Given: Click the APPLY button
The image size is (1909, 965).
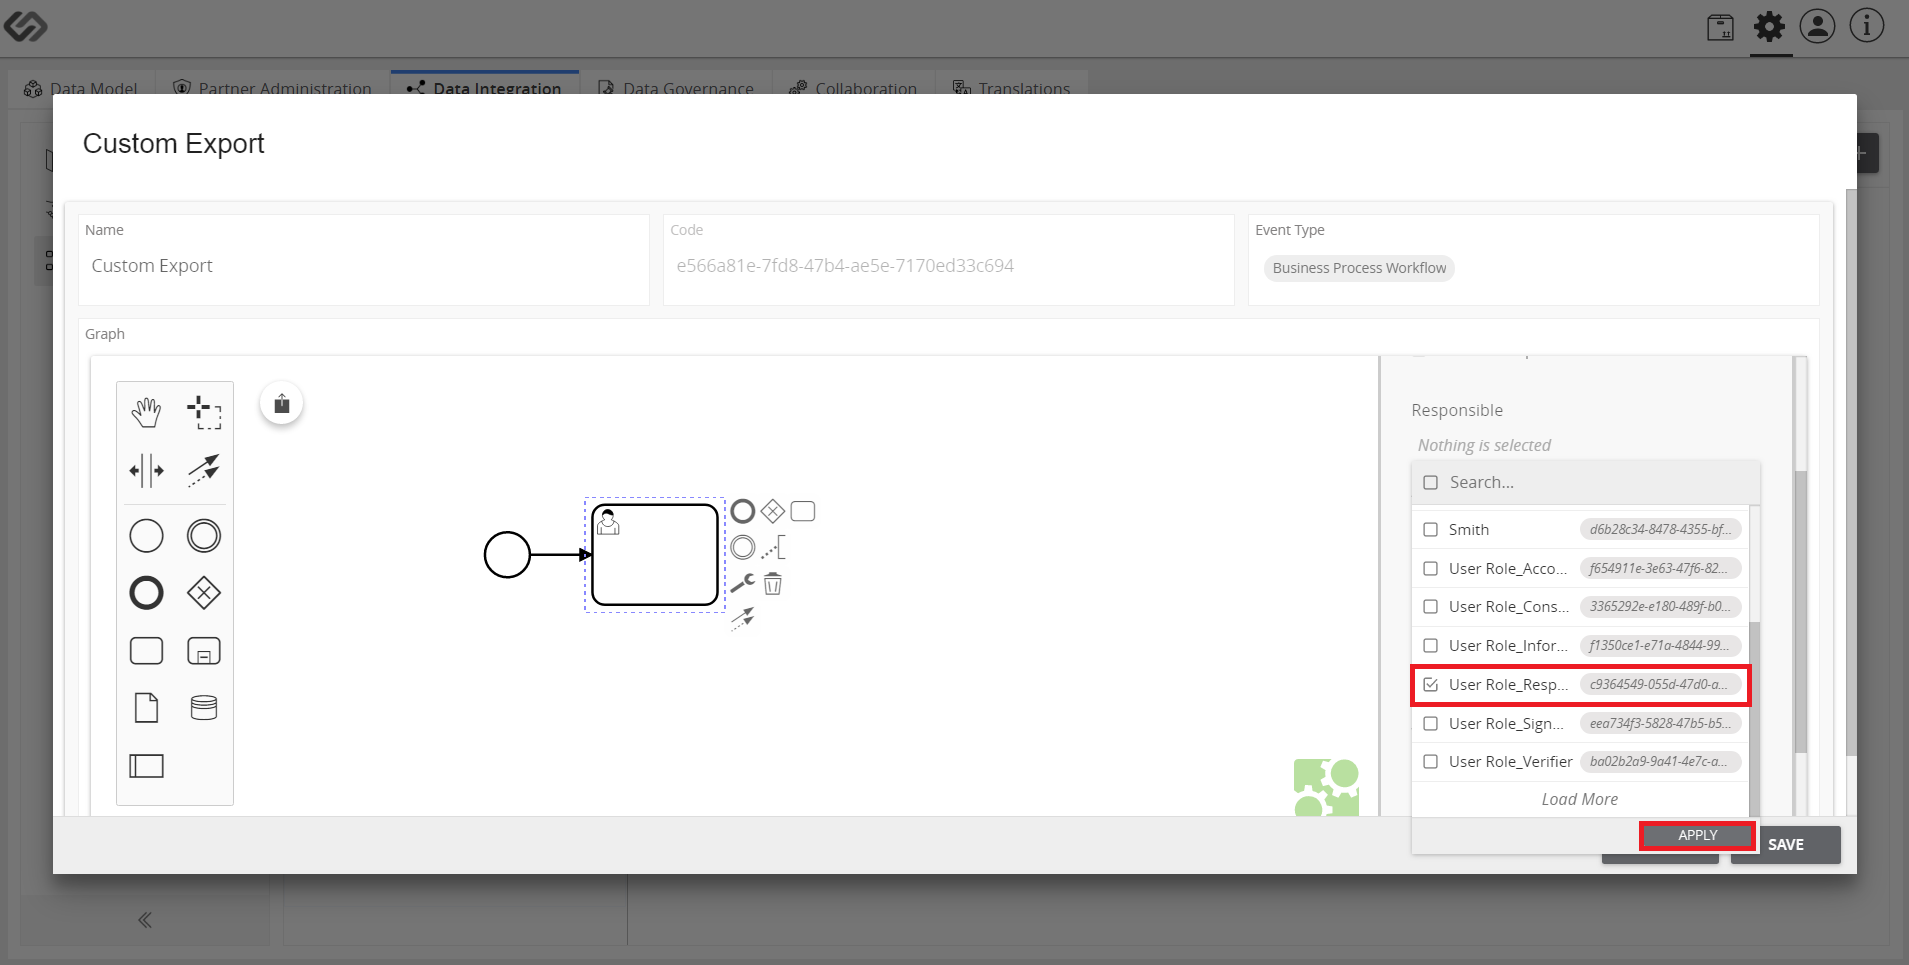Looking at the screenshot, I should click(x=1697, y=835).
